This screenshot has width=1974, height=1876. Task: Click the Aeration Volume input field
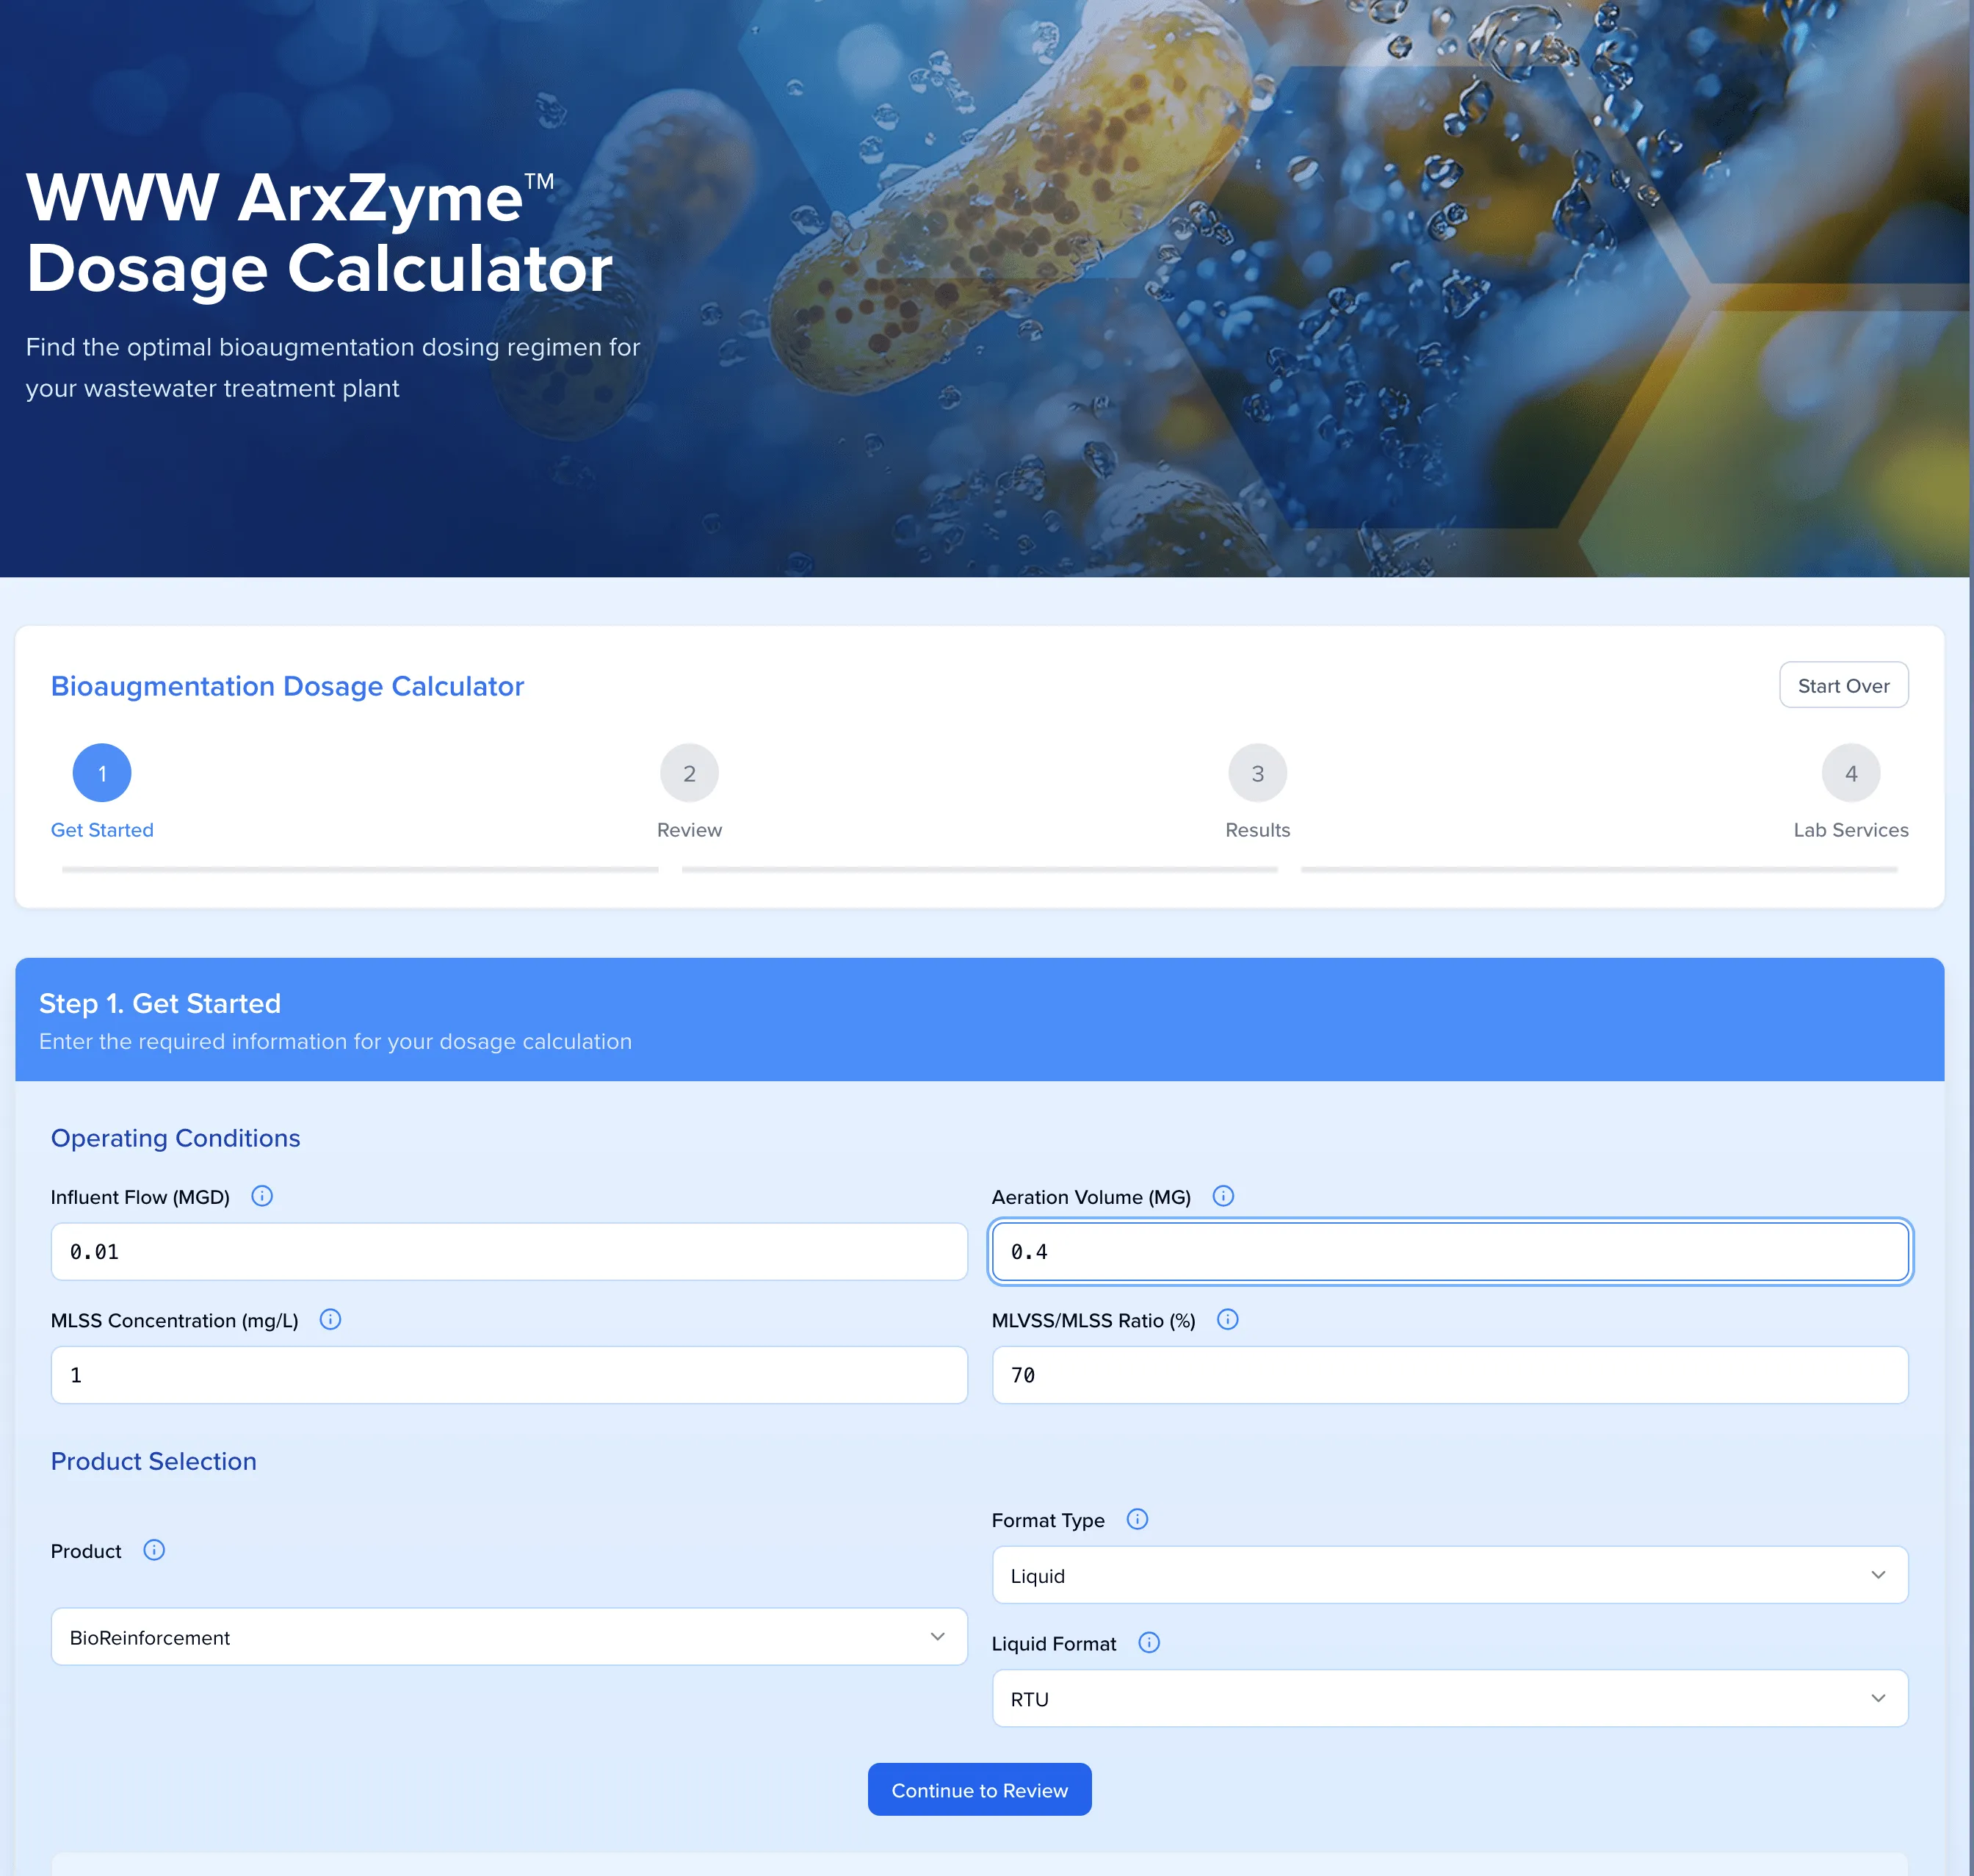[x=1450, y=1251]
